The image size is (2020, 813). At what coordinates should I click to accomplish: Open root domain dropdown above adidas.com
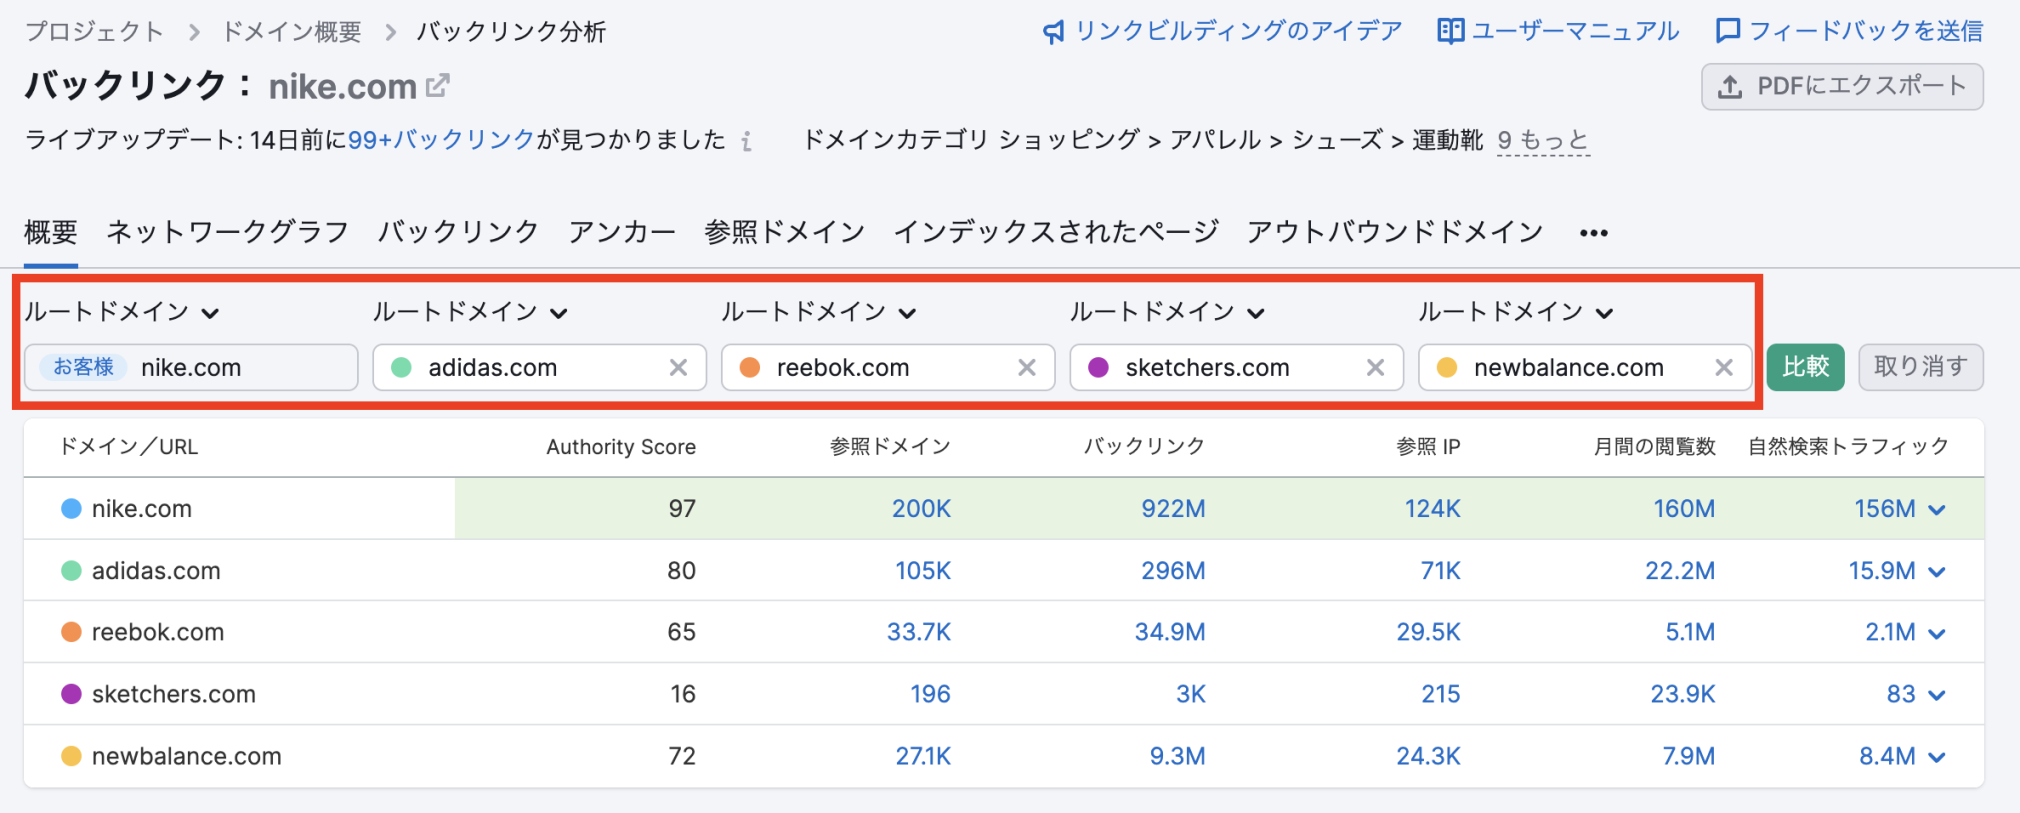point(470,312)
